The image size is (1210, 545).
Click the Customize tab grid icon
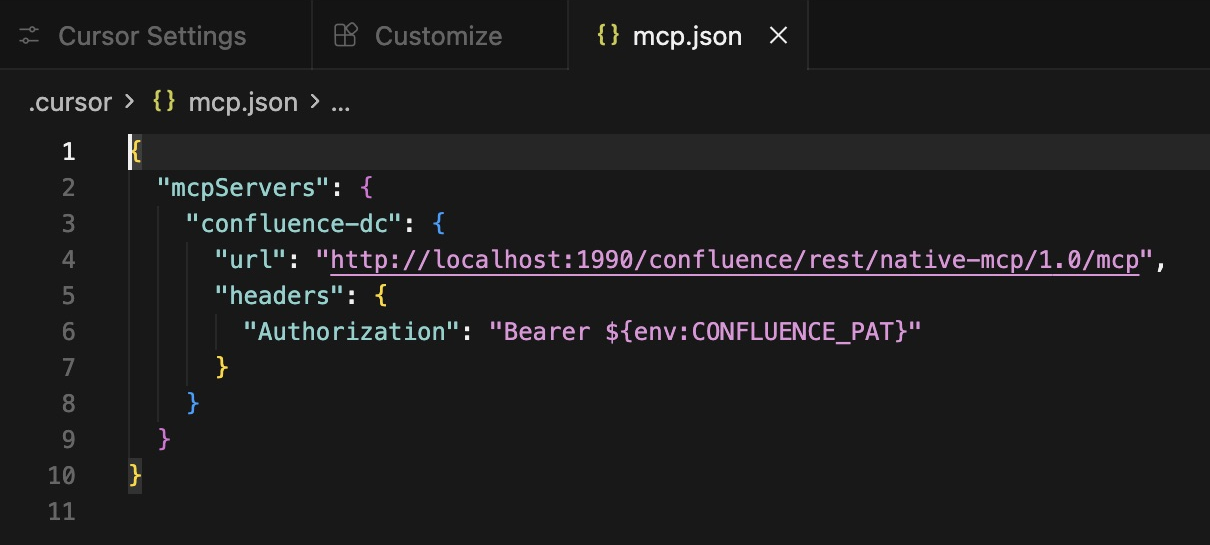point(345,36)
